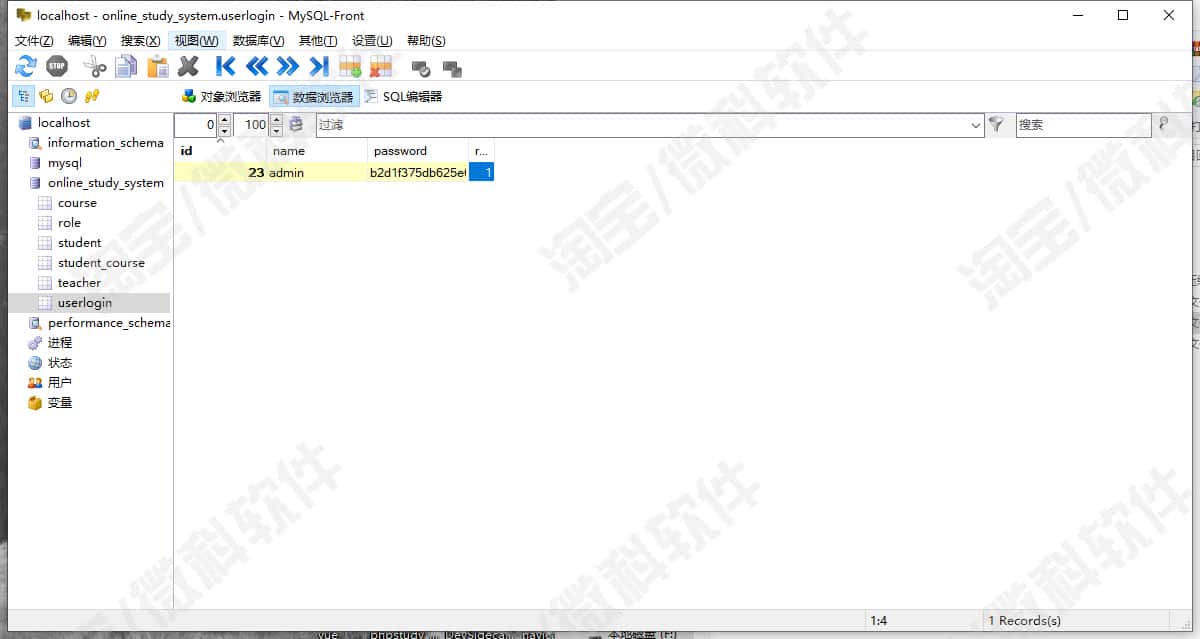Screen dimensions: 1200x639
Task: Open the 帮助(S) menu
Action: coord(426,41)
